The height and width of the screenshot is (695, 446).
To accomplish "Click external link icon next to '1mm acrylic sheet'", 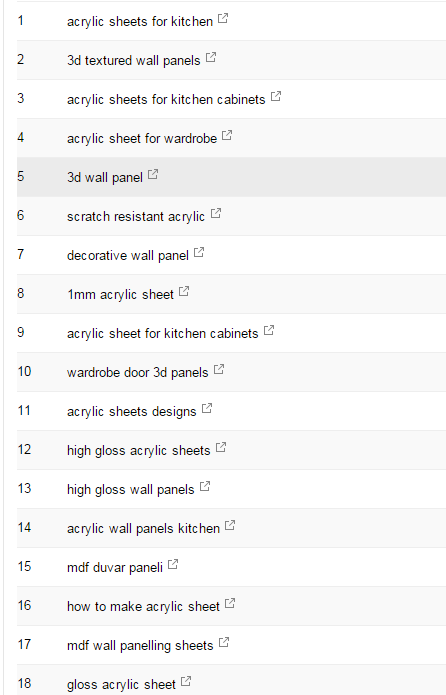I will point(184,291).
